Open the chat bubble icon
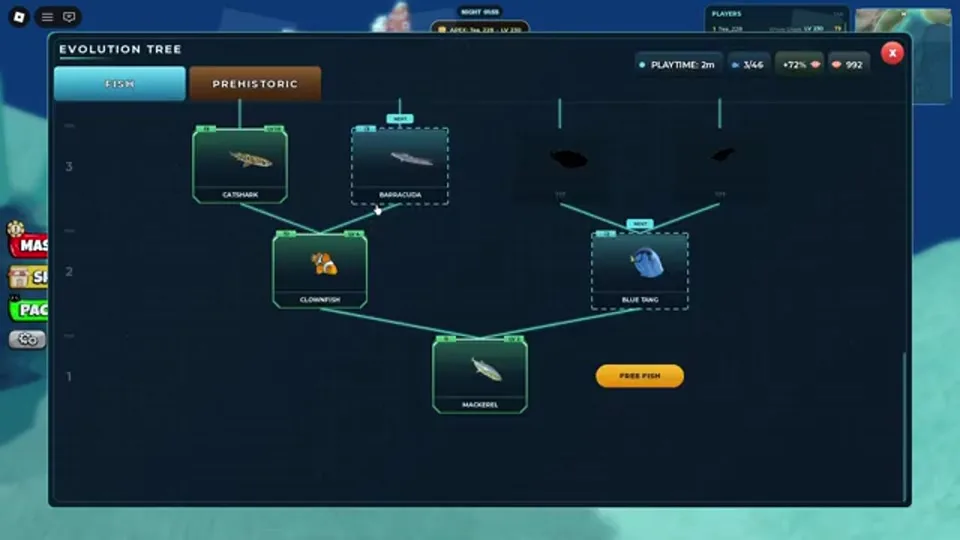Screen dimensions: 960x540 tap(69, 17)
